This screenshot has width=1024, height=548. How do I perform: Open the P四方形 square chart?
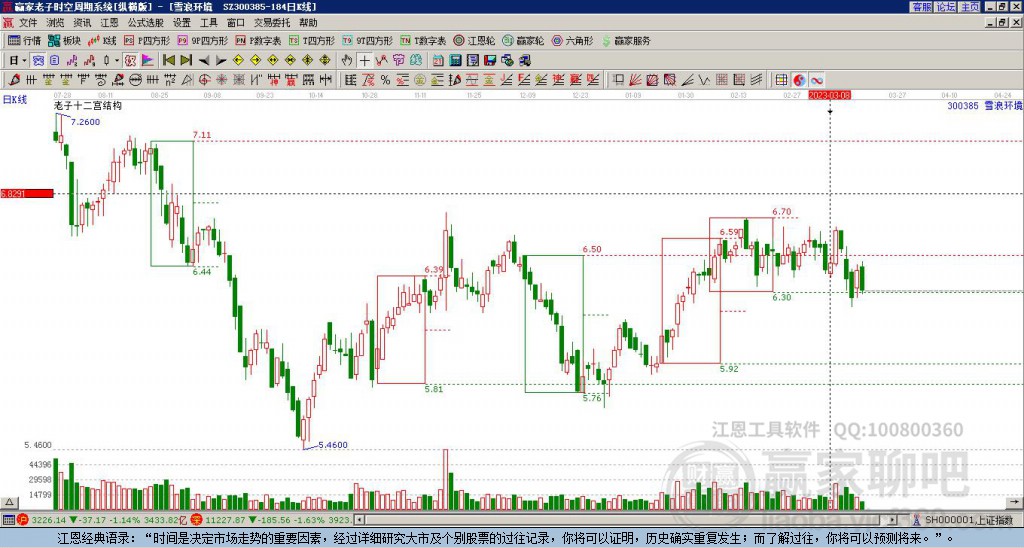tap(147, 40)
